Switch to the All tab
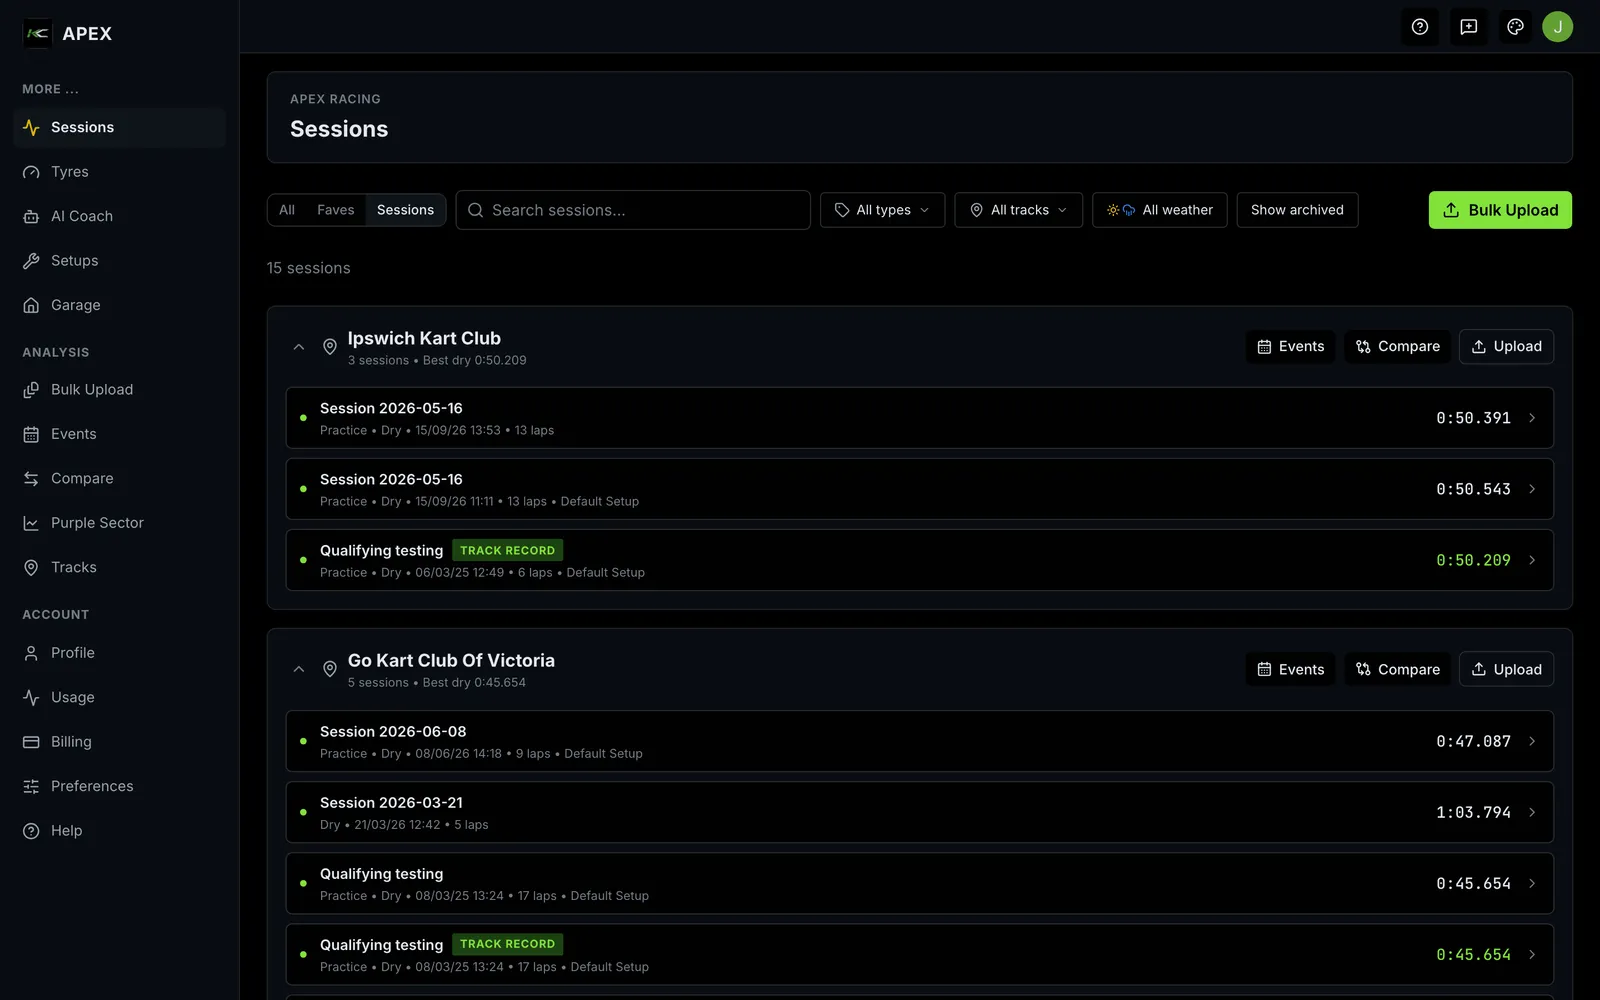Image resolution: width=1600 pixels, height=1000 pixels. (x=287, y=210)
